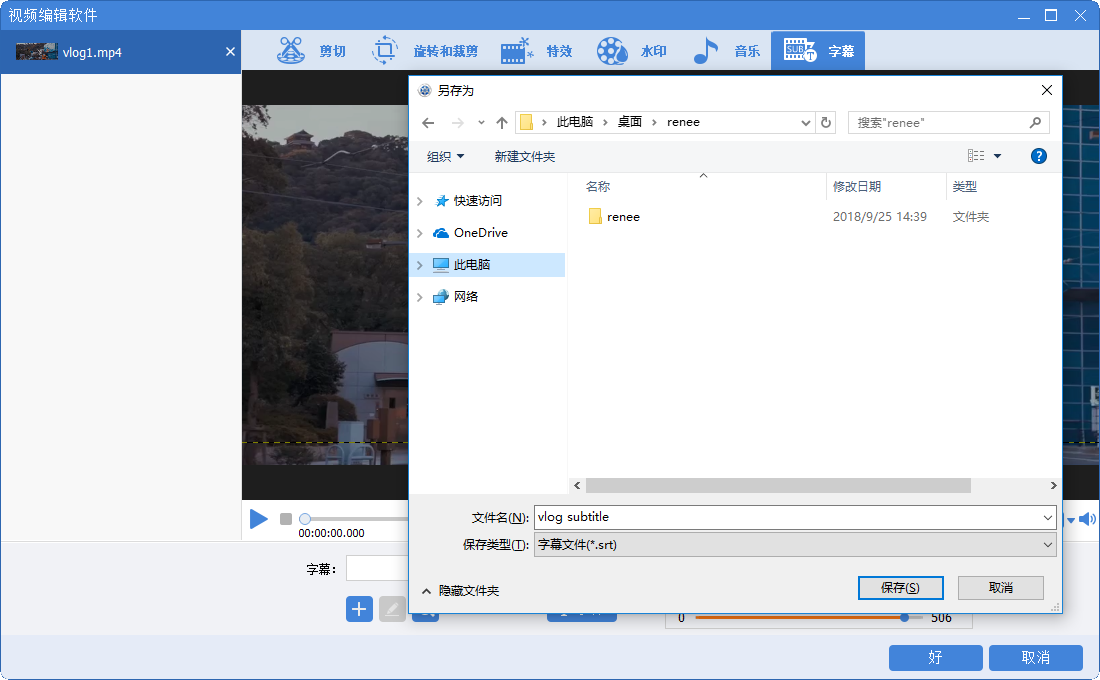Switch to the 水印 (watermark) tab
Screen dimensions: 1100x680
click(x=632, y=51)
